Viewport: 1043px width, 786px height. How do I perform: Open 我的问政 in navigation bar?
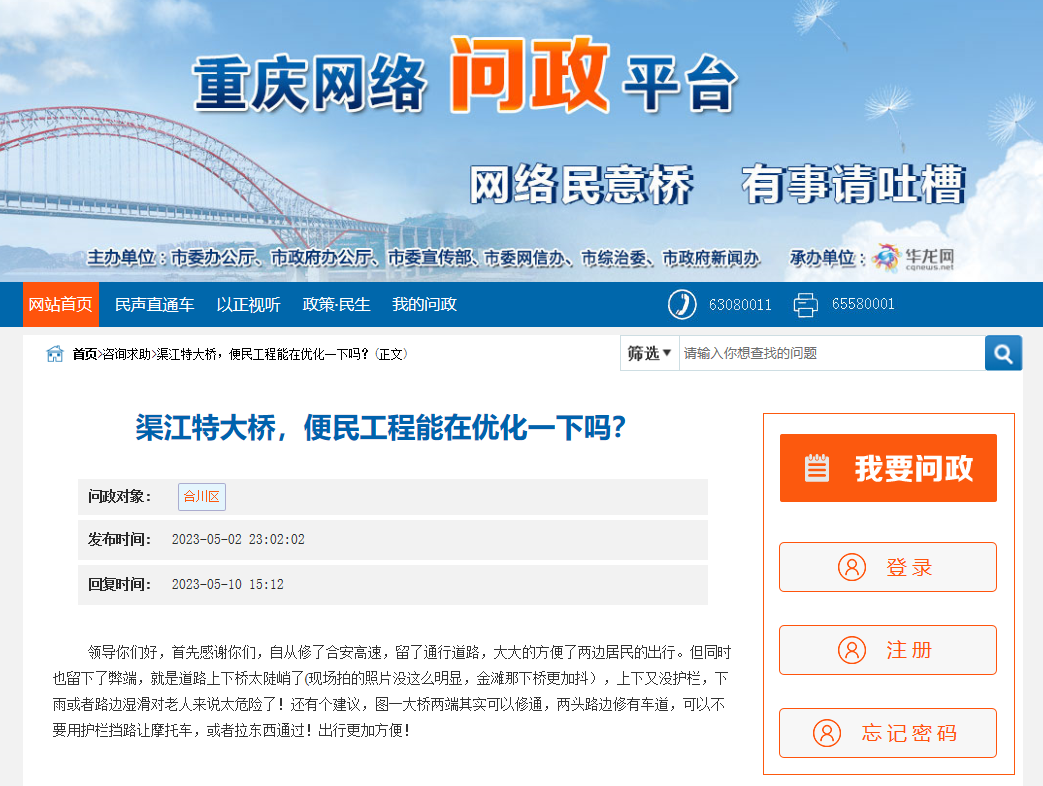coord(424,304)
